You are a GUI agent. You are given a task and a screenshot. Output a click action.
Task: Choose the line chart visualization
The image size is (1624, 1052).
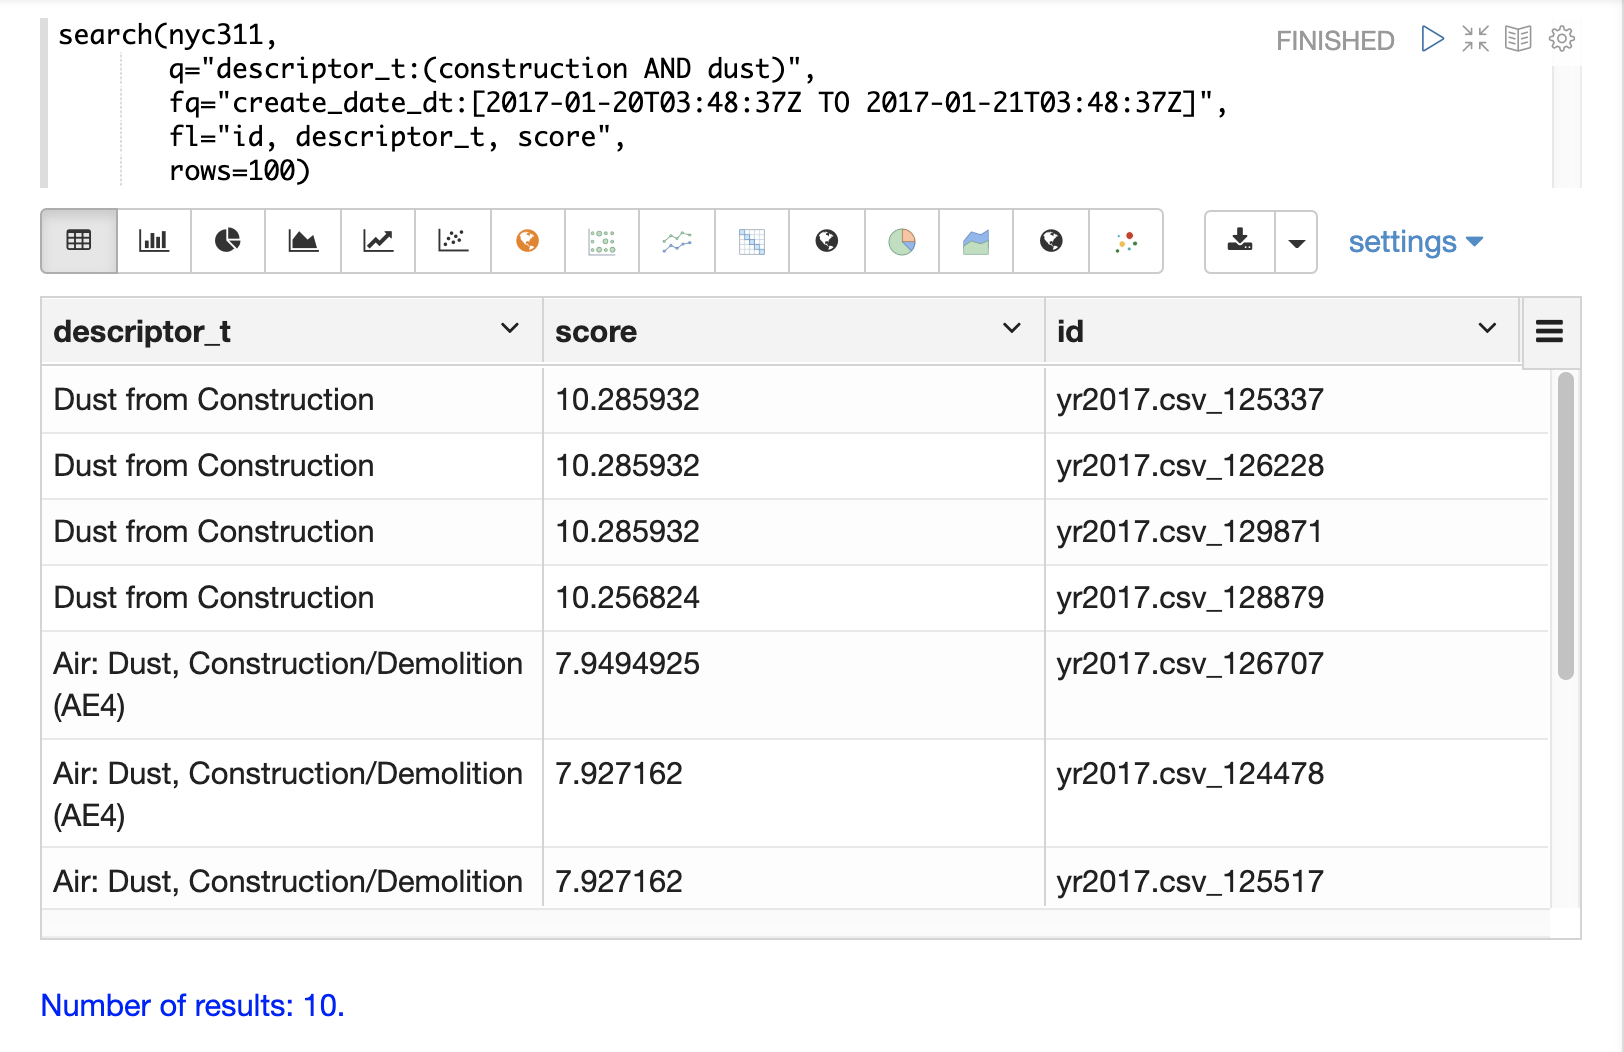tap(378, 241)
